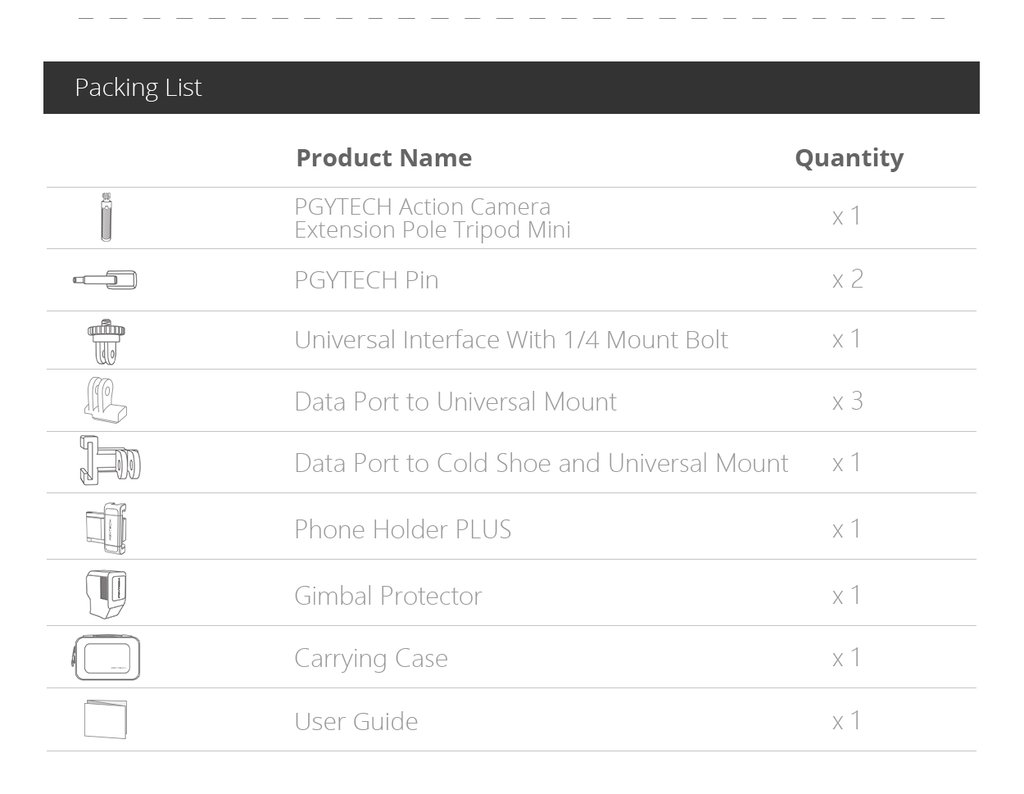Click the Packing List header bar
This screenshot has height=794, width=1024.
tap(511, 87)
